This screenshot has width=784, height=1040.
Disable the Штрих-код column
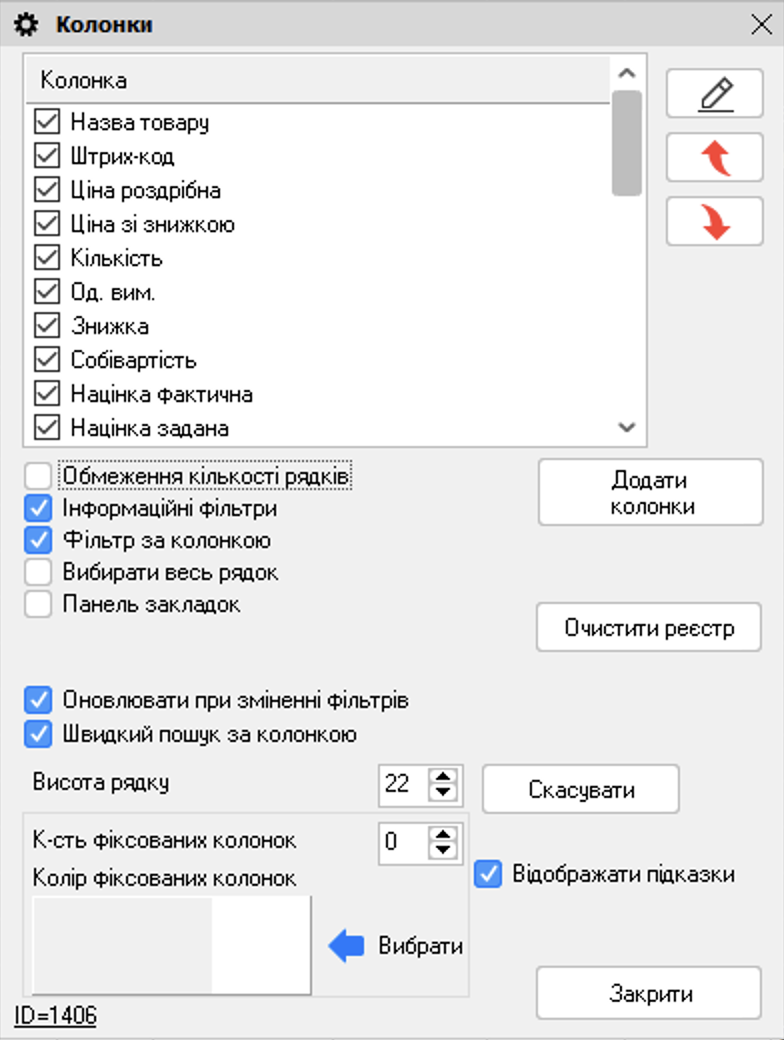tap(46, 155)
